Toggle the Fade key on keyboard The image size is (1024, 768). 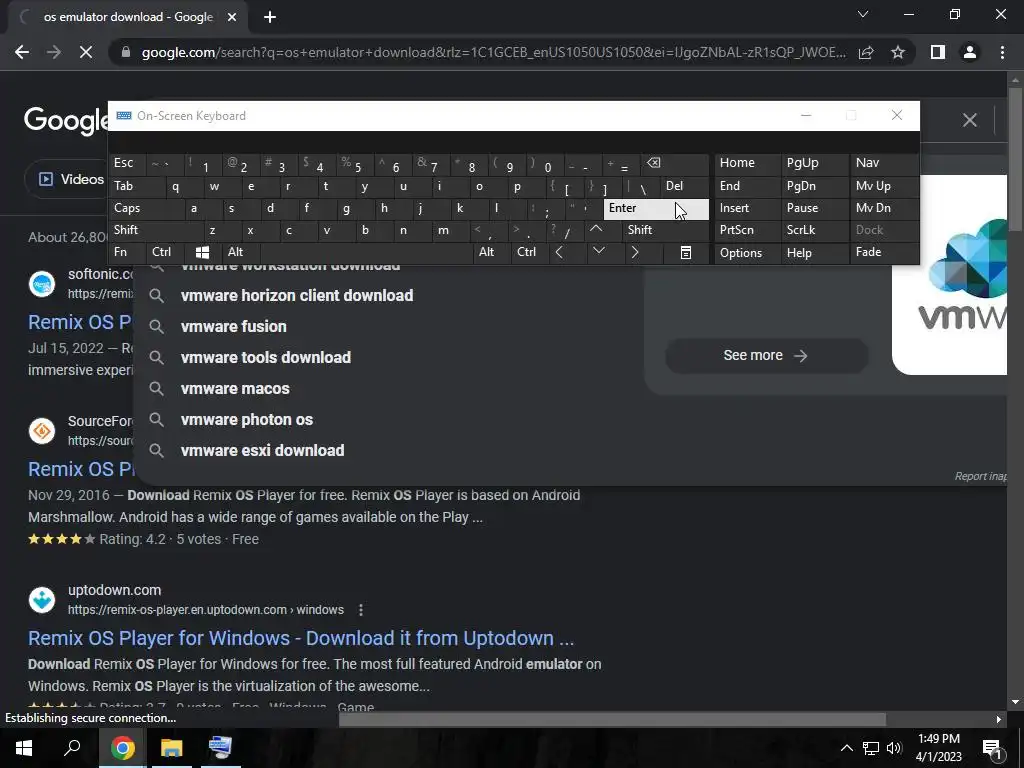[884, 252]
